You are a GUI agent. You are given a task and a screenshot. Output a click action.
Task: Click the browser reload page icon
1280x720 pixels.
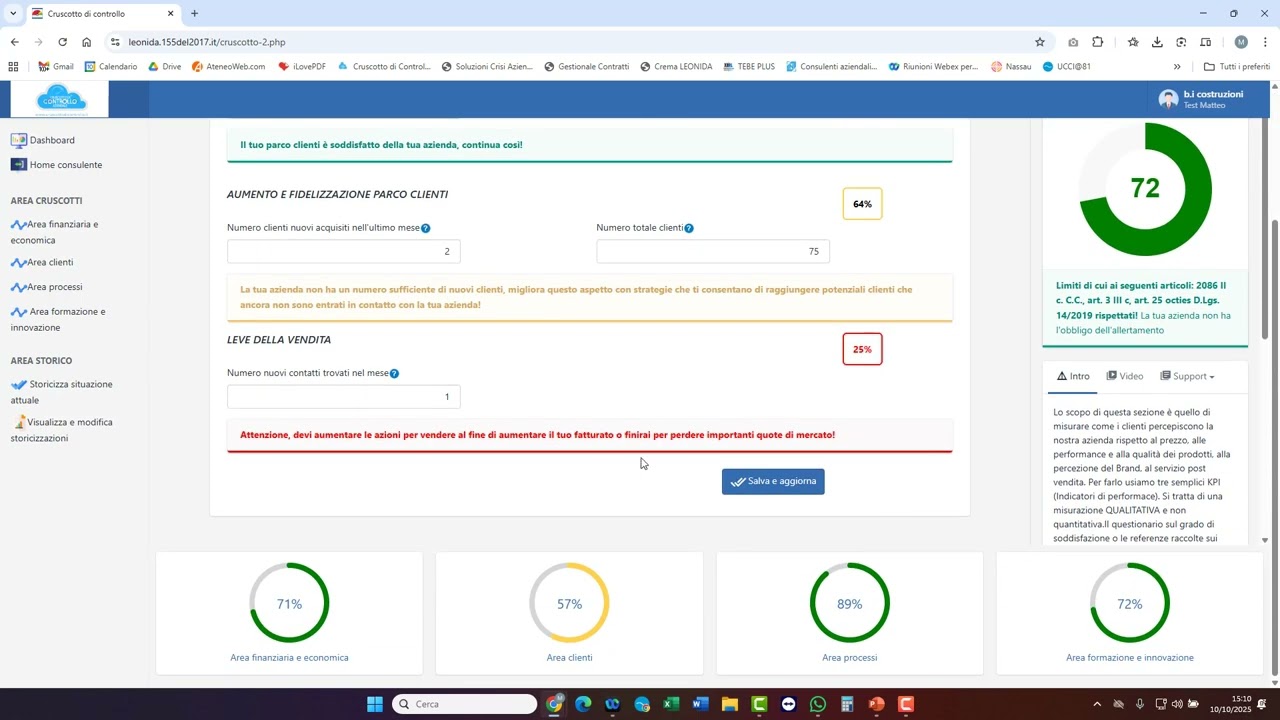(x=62, y=42)
